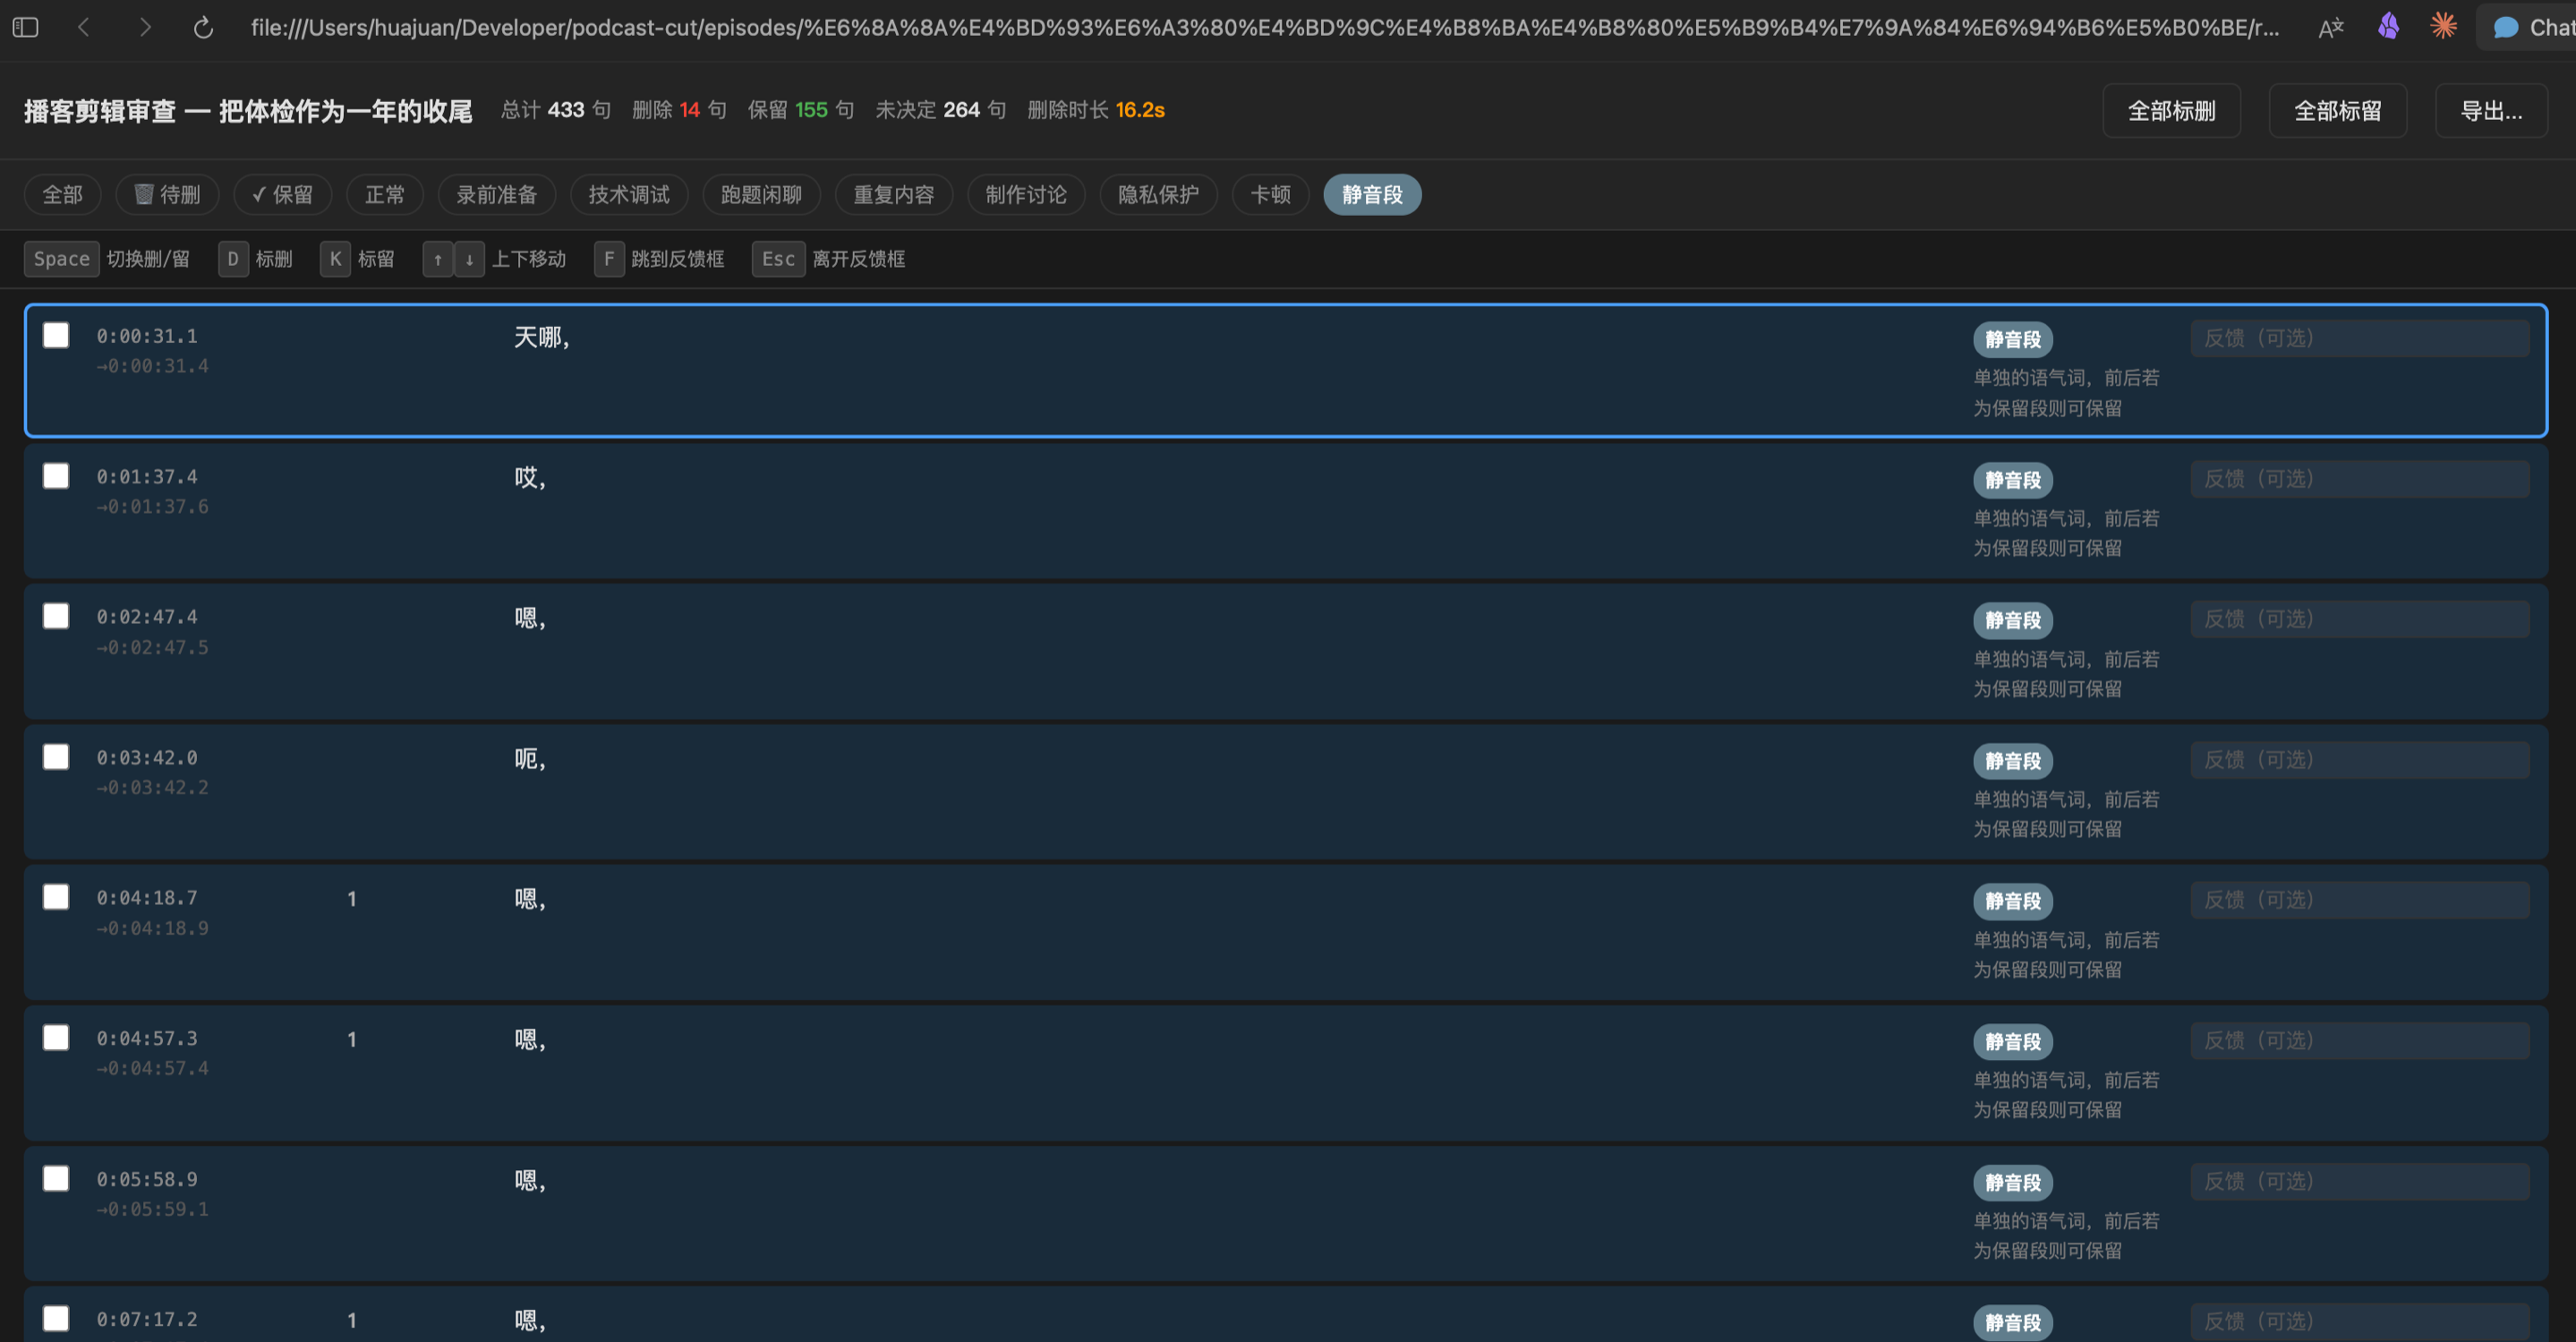Image resolution: width=2576 pixels, height=1342 pixels.
Task: Open the Chat panel button
Action: pos(2532,27)
